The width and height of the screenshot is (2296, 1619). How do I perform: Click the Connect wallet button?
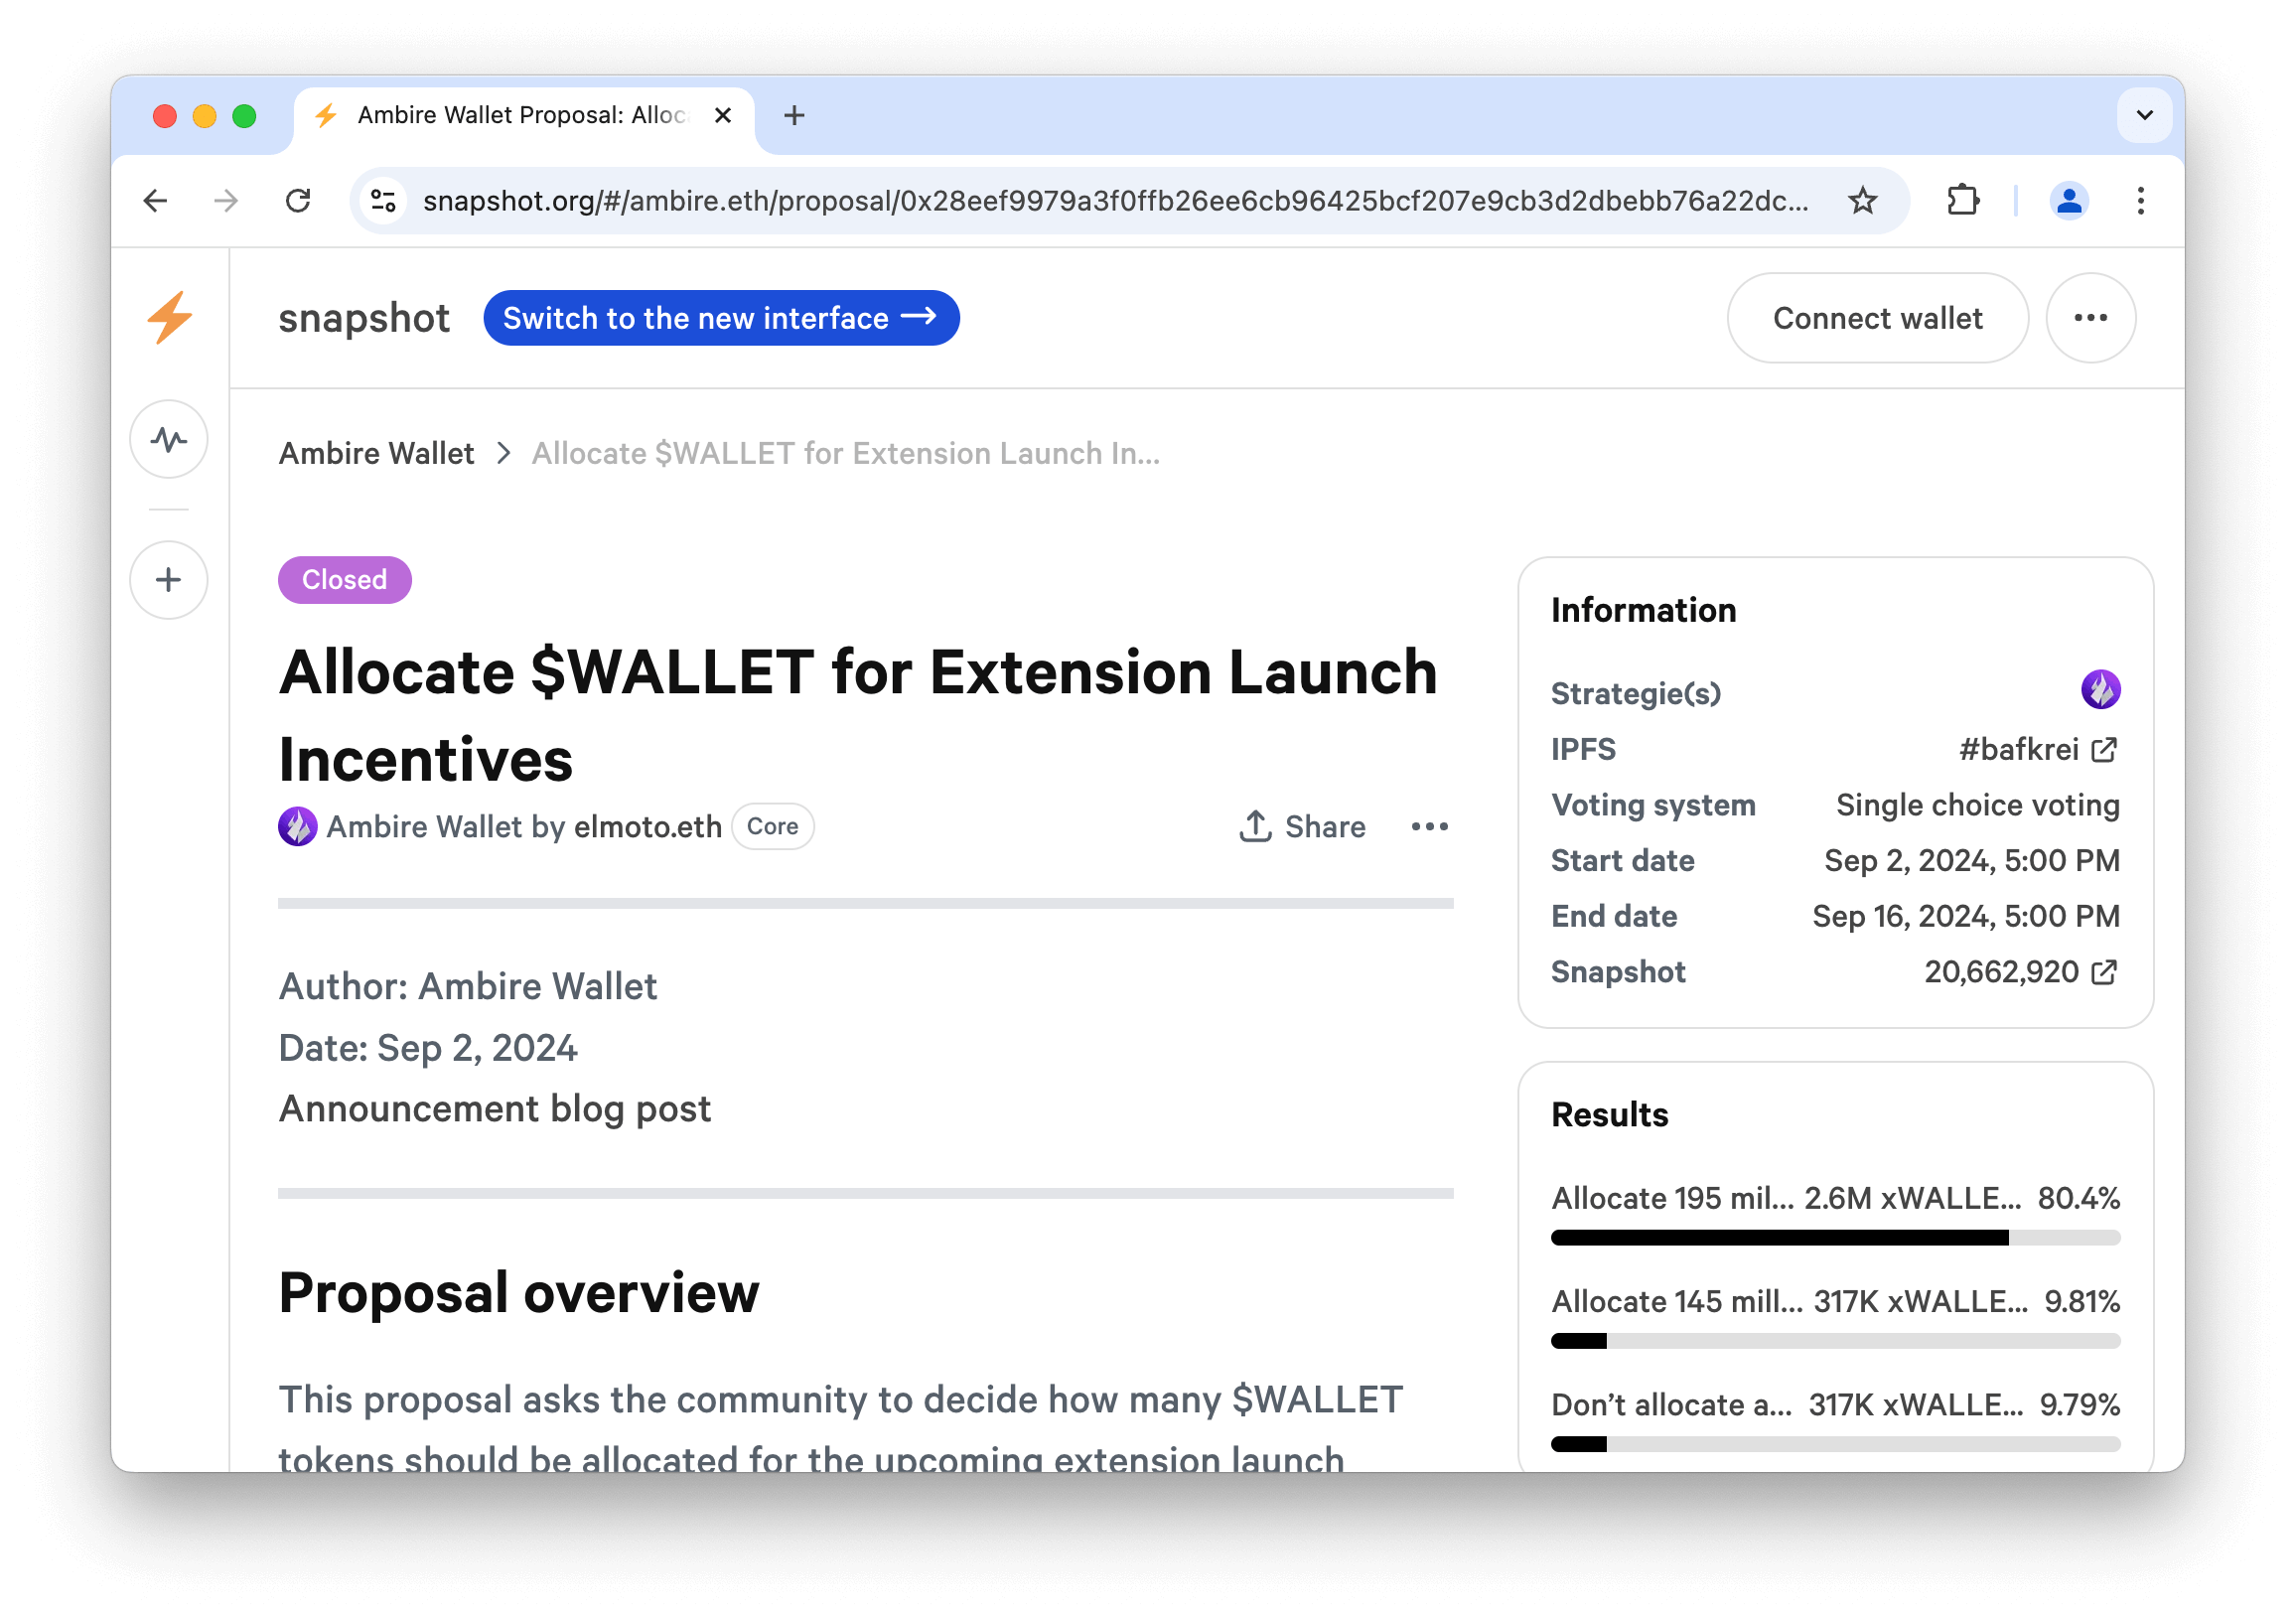pyautogui.click(x=1878, y=319)
